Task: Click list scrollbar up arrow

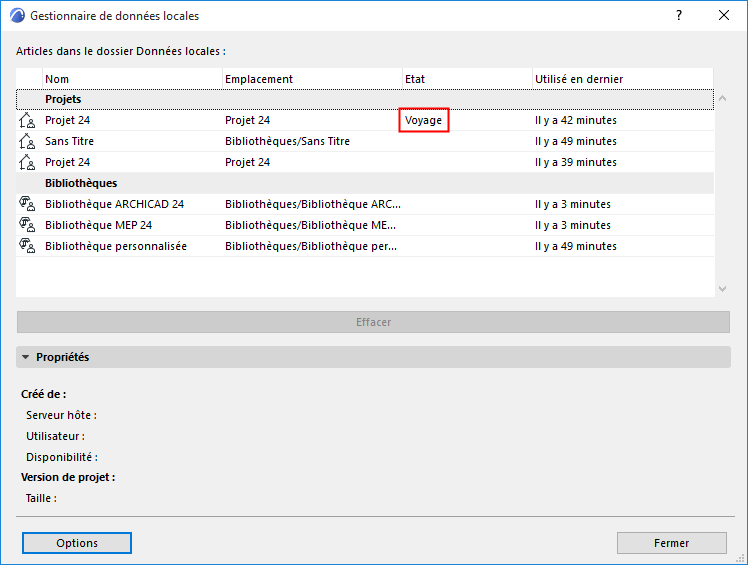Action: coord(723,98)
